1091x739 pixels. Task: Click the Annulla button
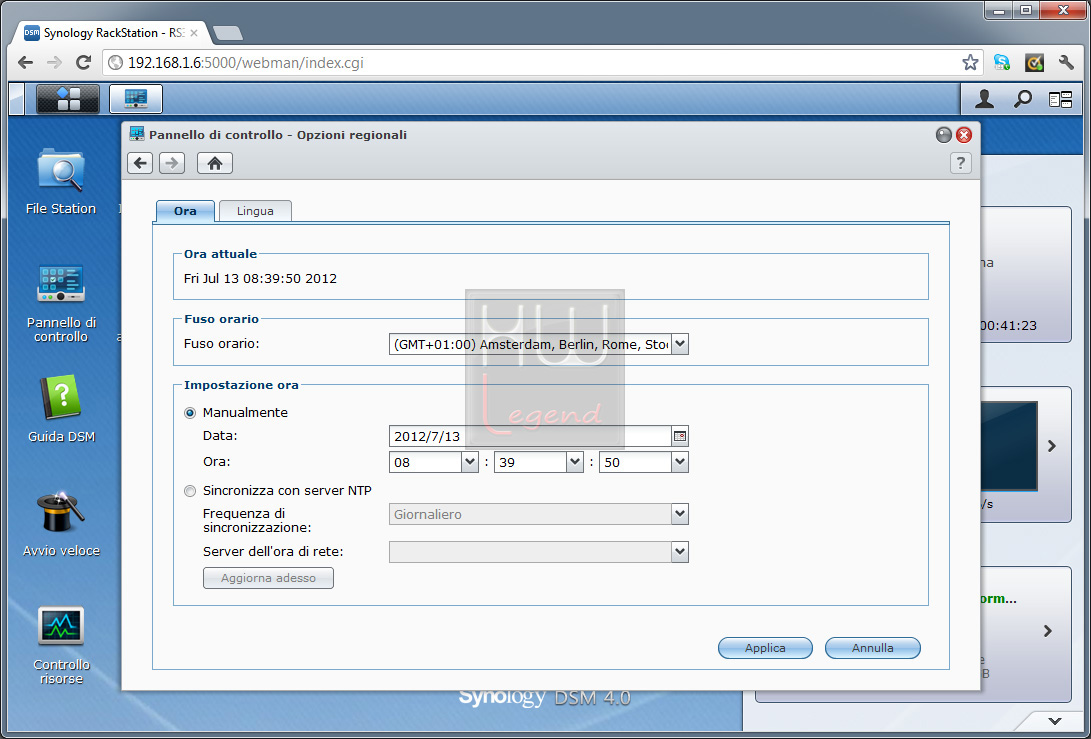coord(873,648)
